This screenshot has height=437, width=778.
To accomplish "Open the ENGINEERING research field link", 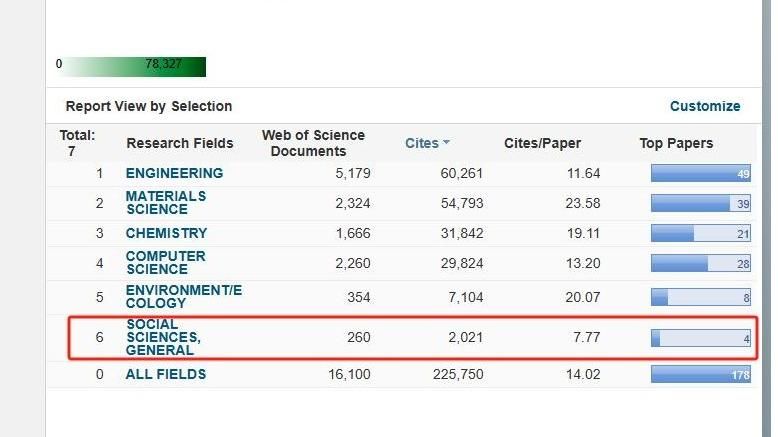I will (x=174, y=173).
